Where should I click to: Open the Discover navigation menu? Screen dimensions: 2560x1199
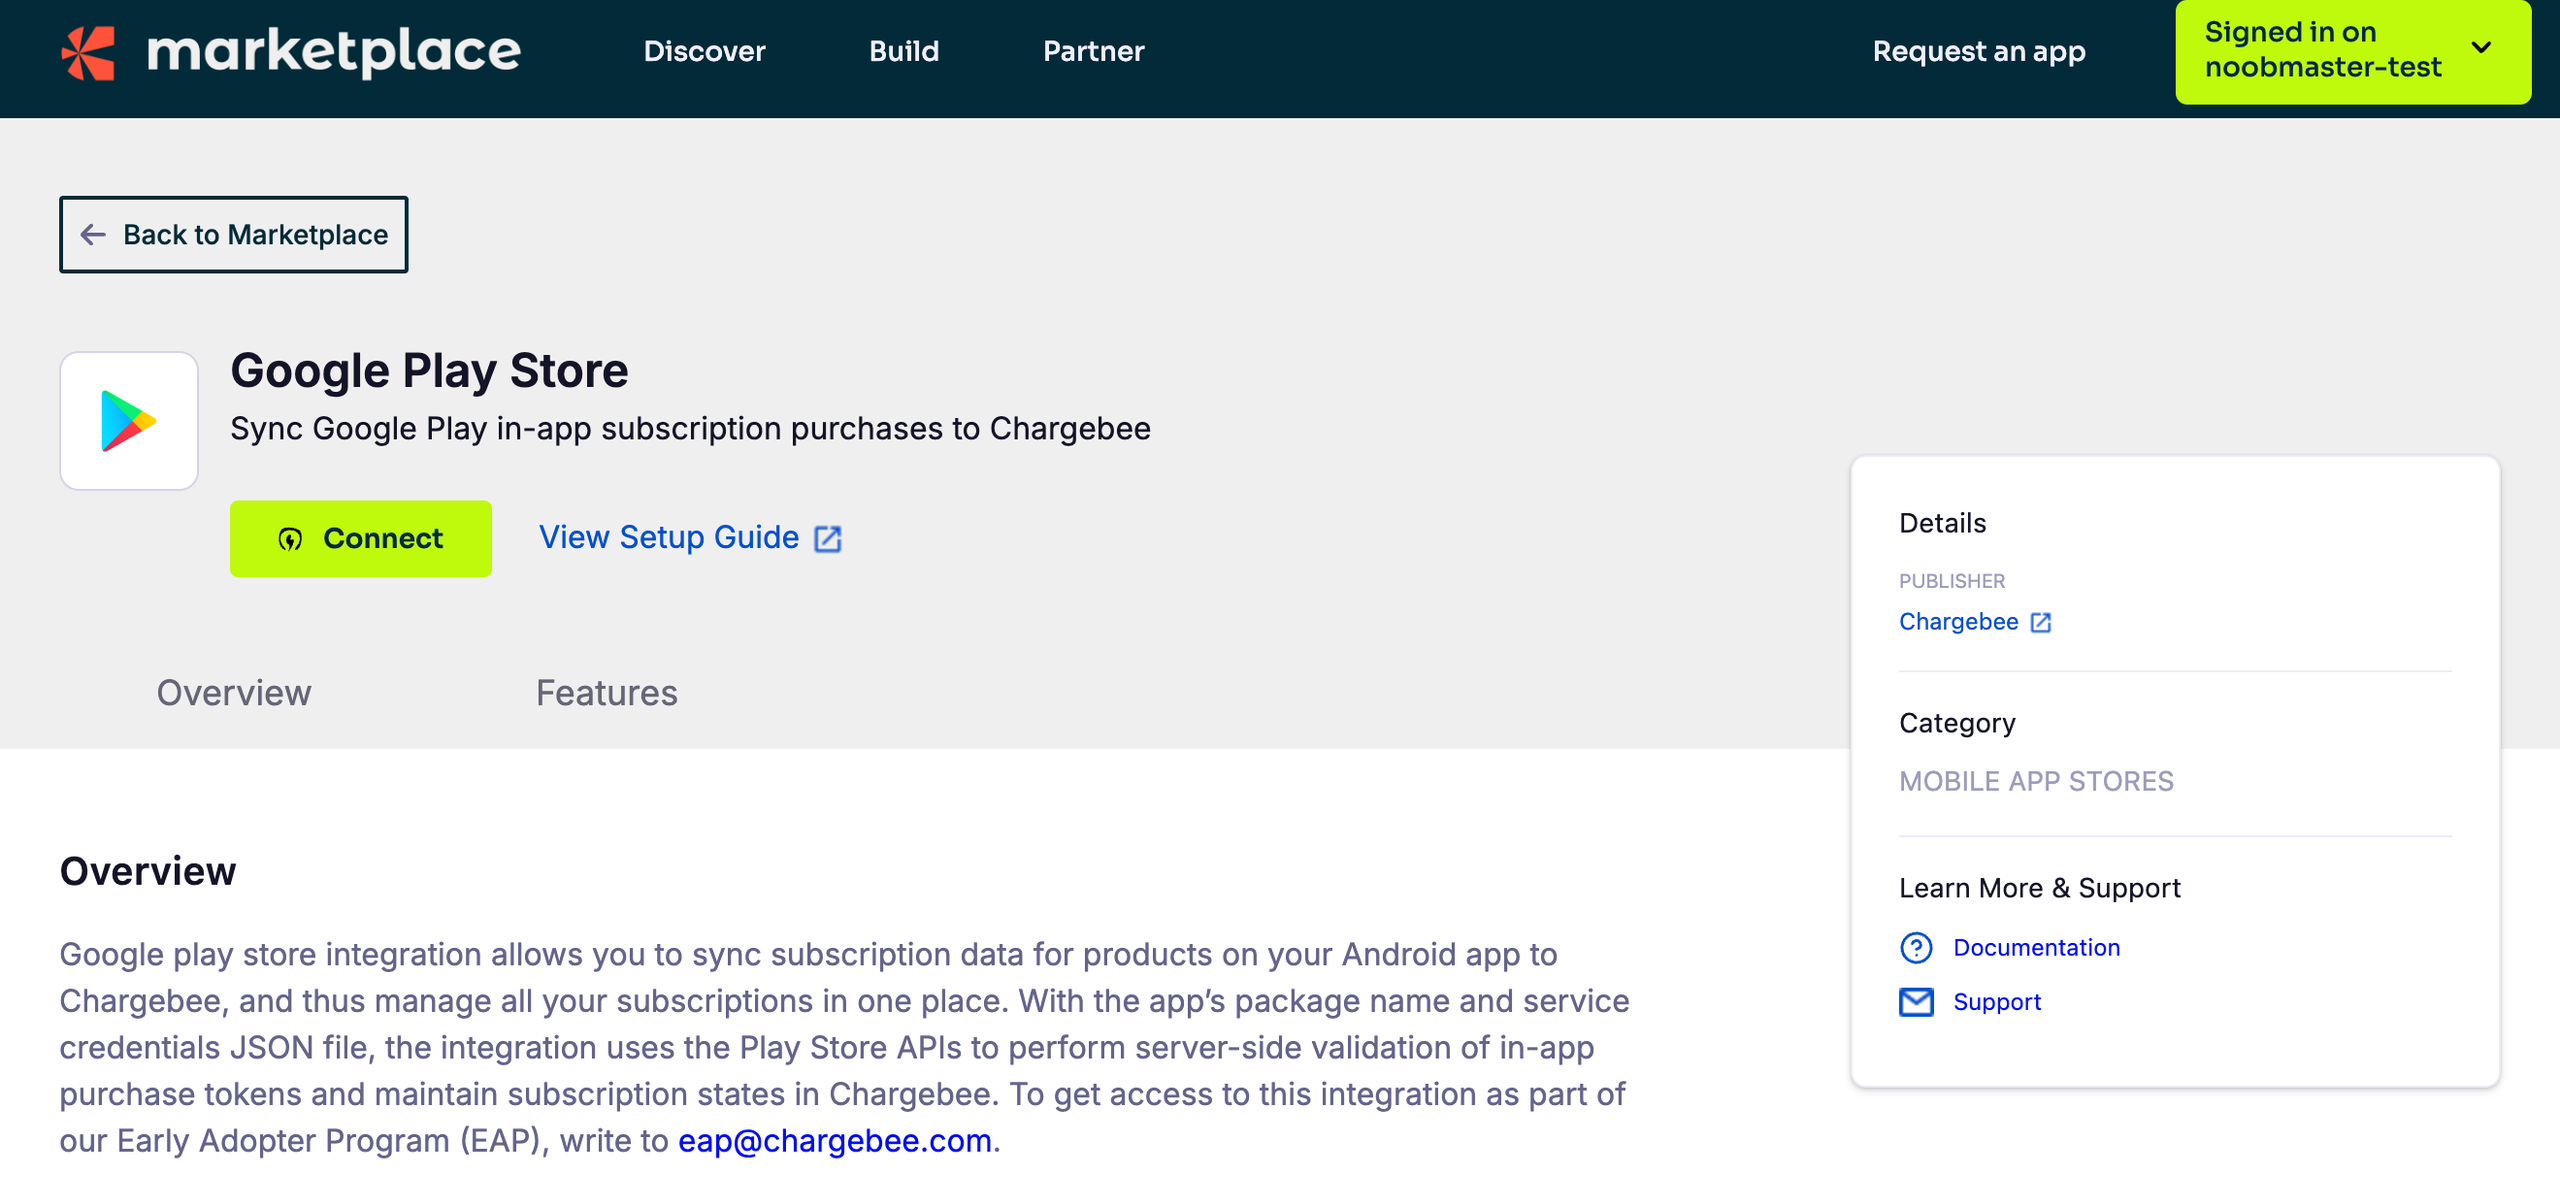click(x=704, y=52)
